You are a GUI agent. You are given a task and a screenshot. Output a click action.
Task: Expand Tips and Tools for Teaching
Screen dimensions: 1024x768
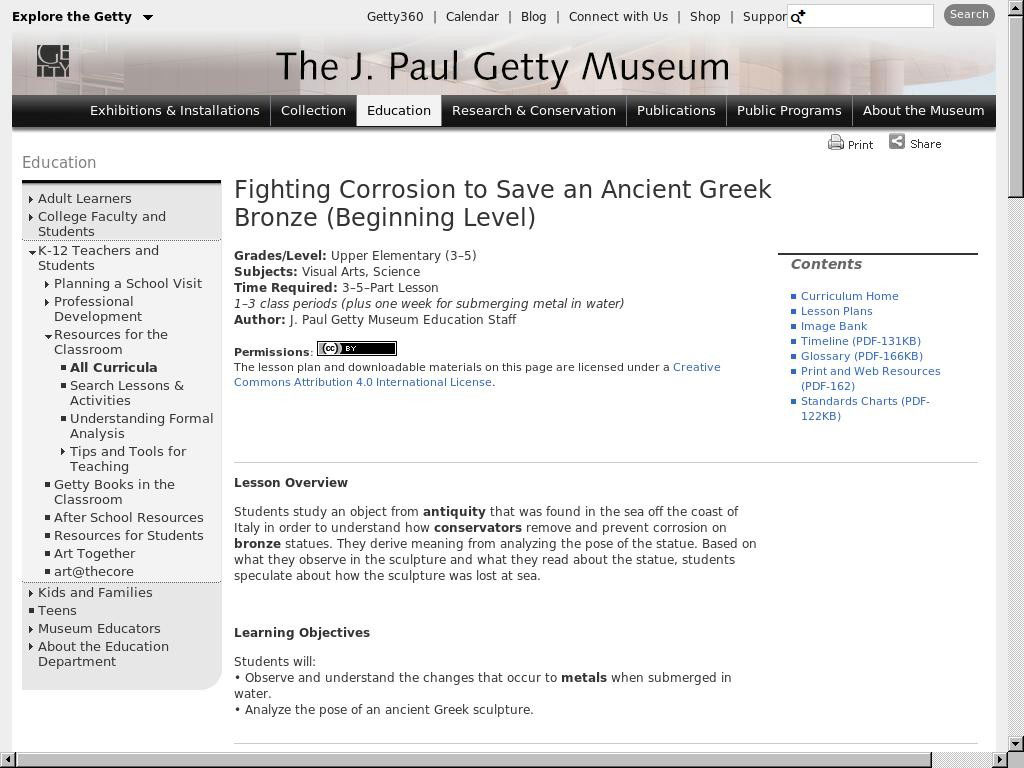(x=63, y=452)
